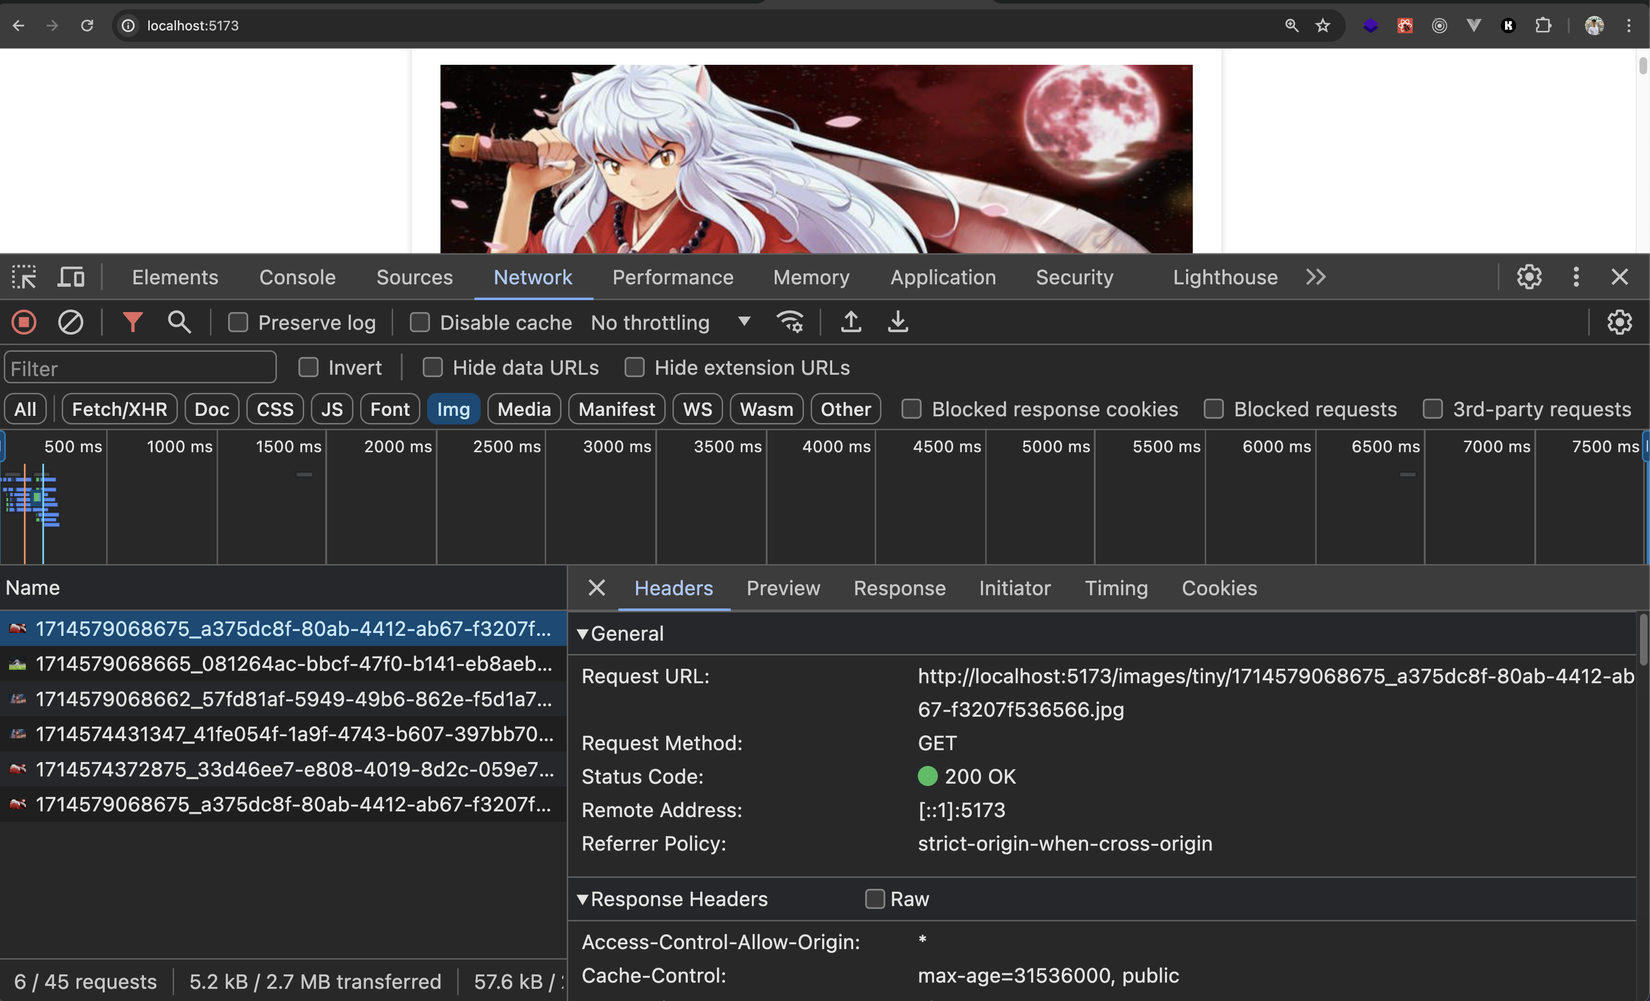Toggle the device emulation toolbar
This screenshot has width=1650, height=1001.
[70, 277]
